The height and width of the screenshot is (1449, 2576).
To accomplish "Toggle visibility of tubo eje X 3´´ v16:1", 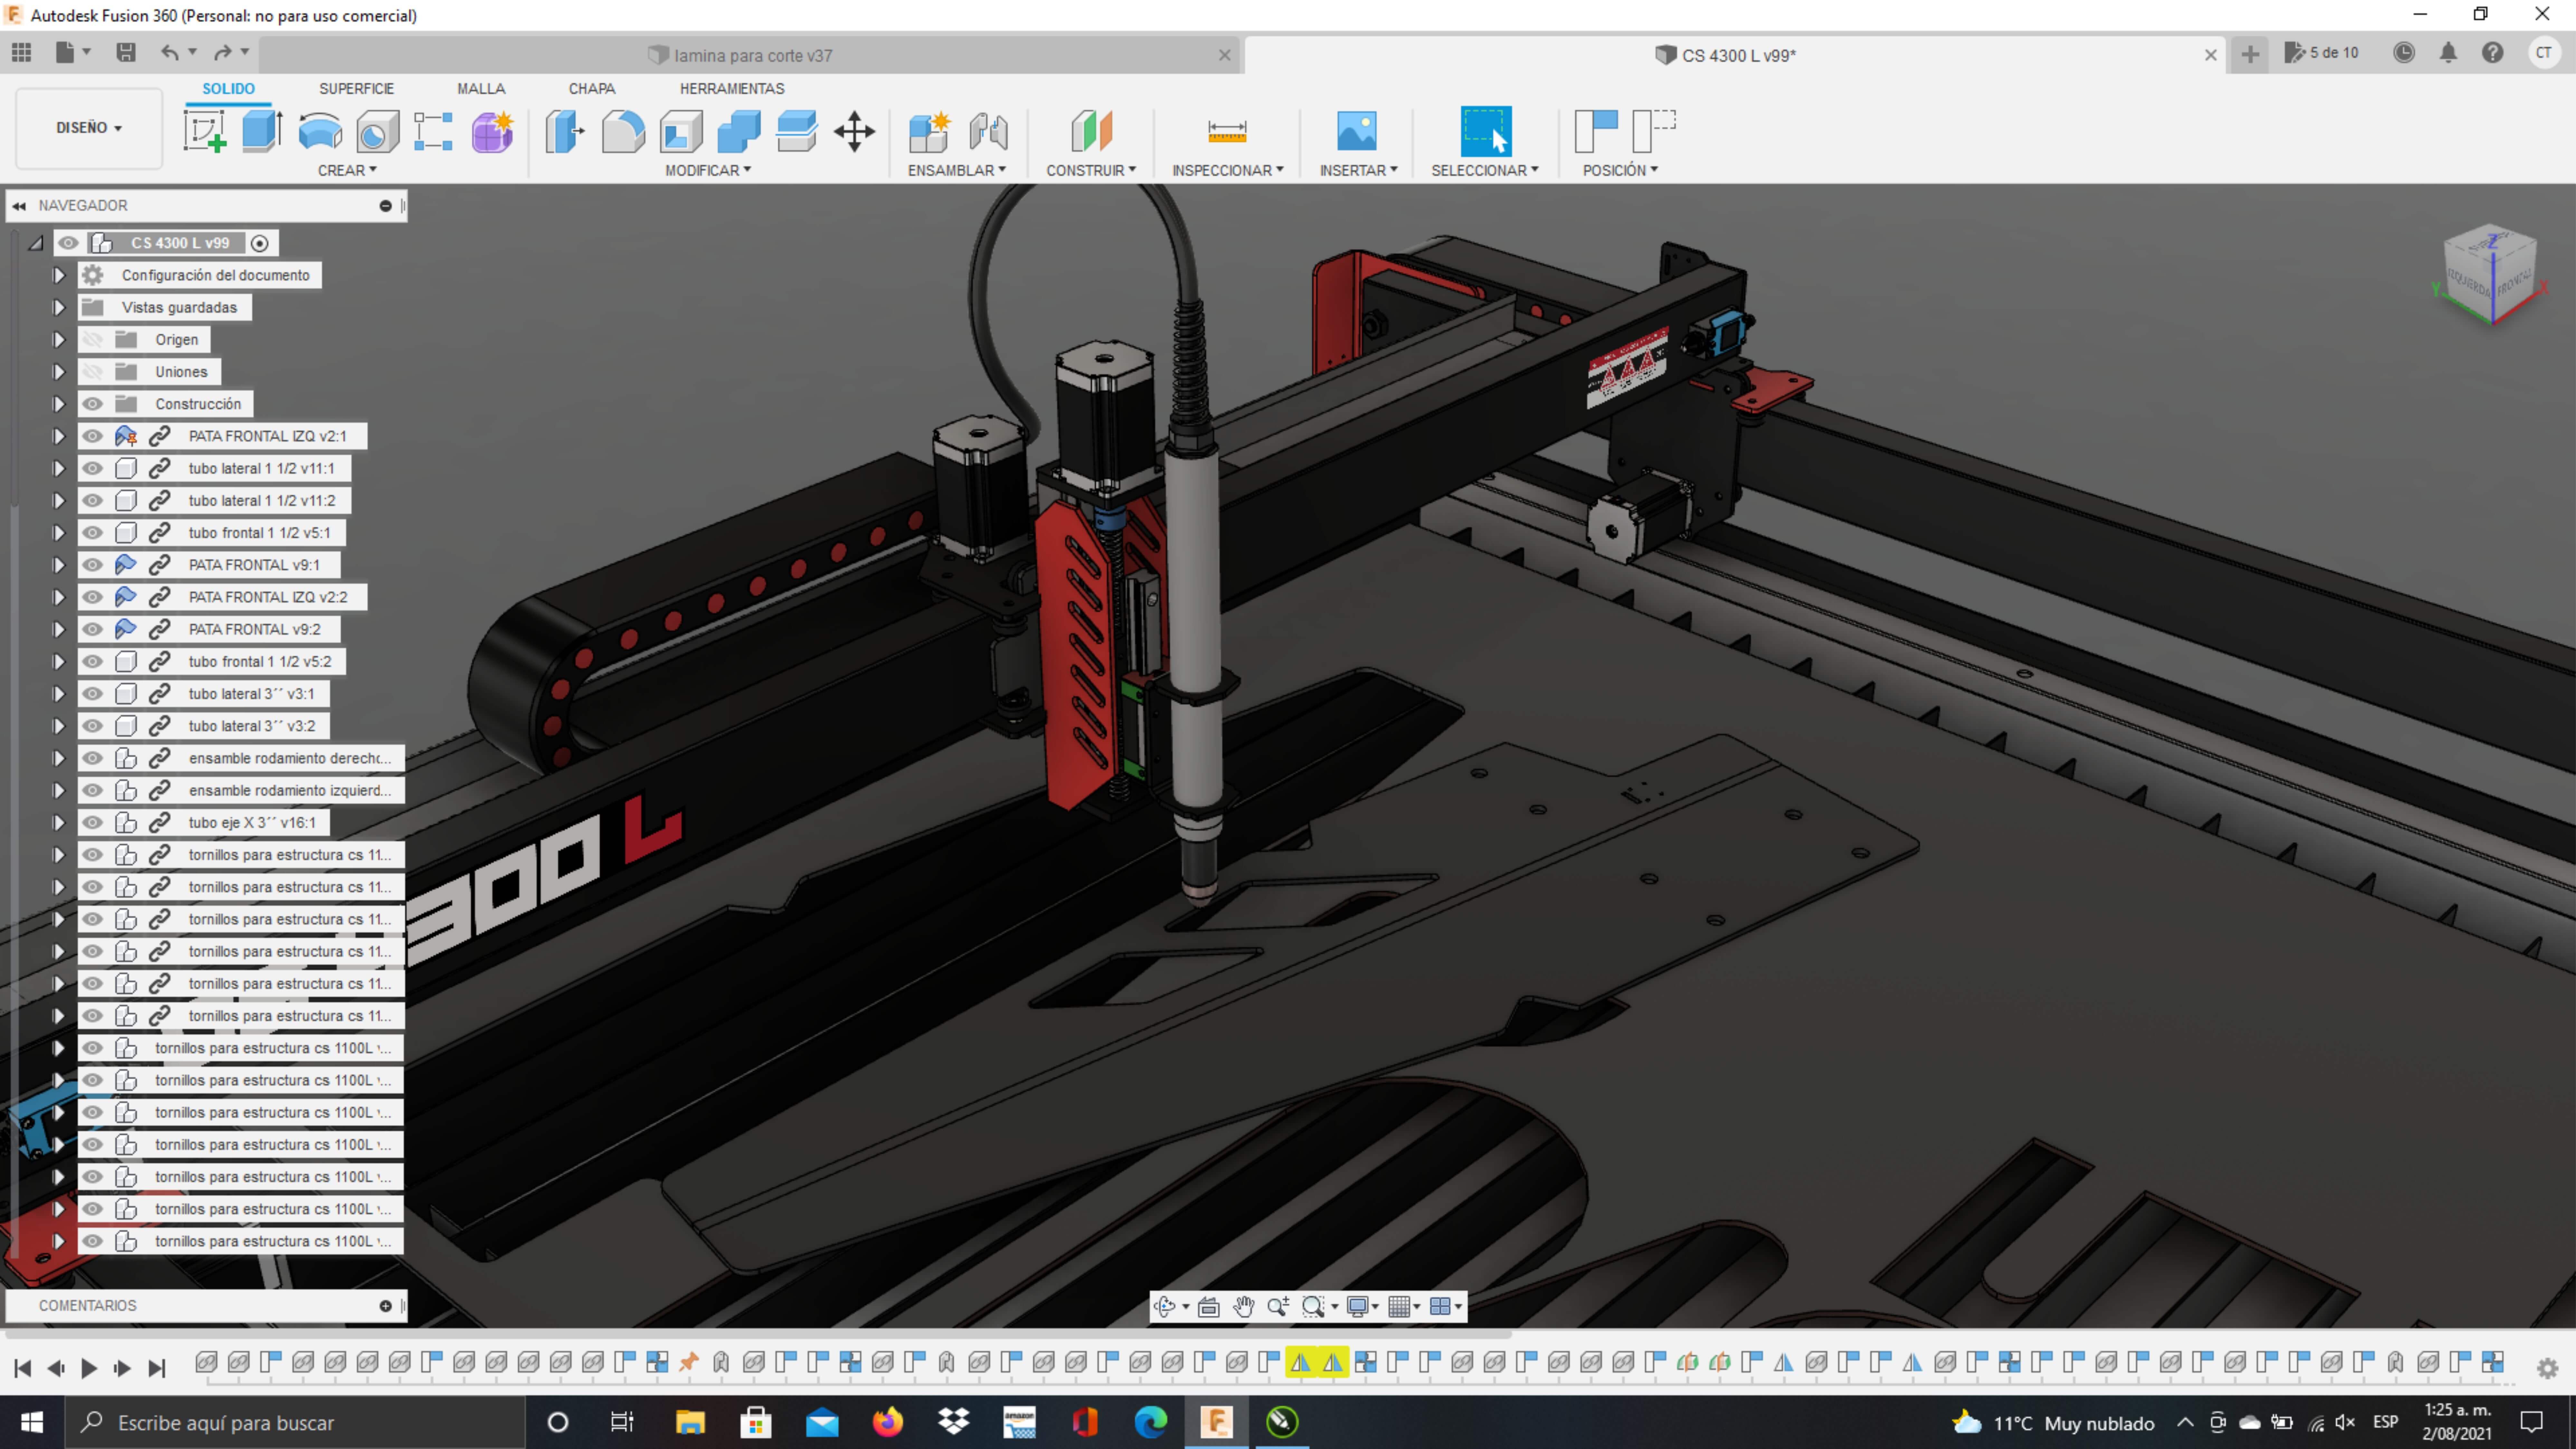I will pyautogui.click(x=92, y=823).
